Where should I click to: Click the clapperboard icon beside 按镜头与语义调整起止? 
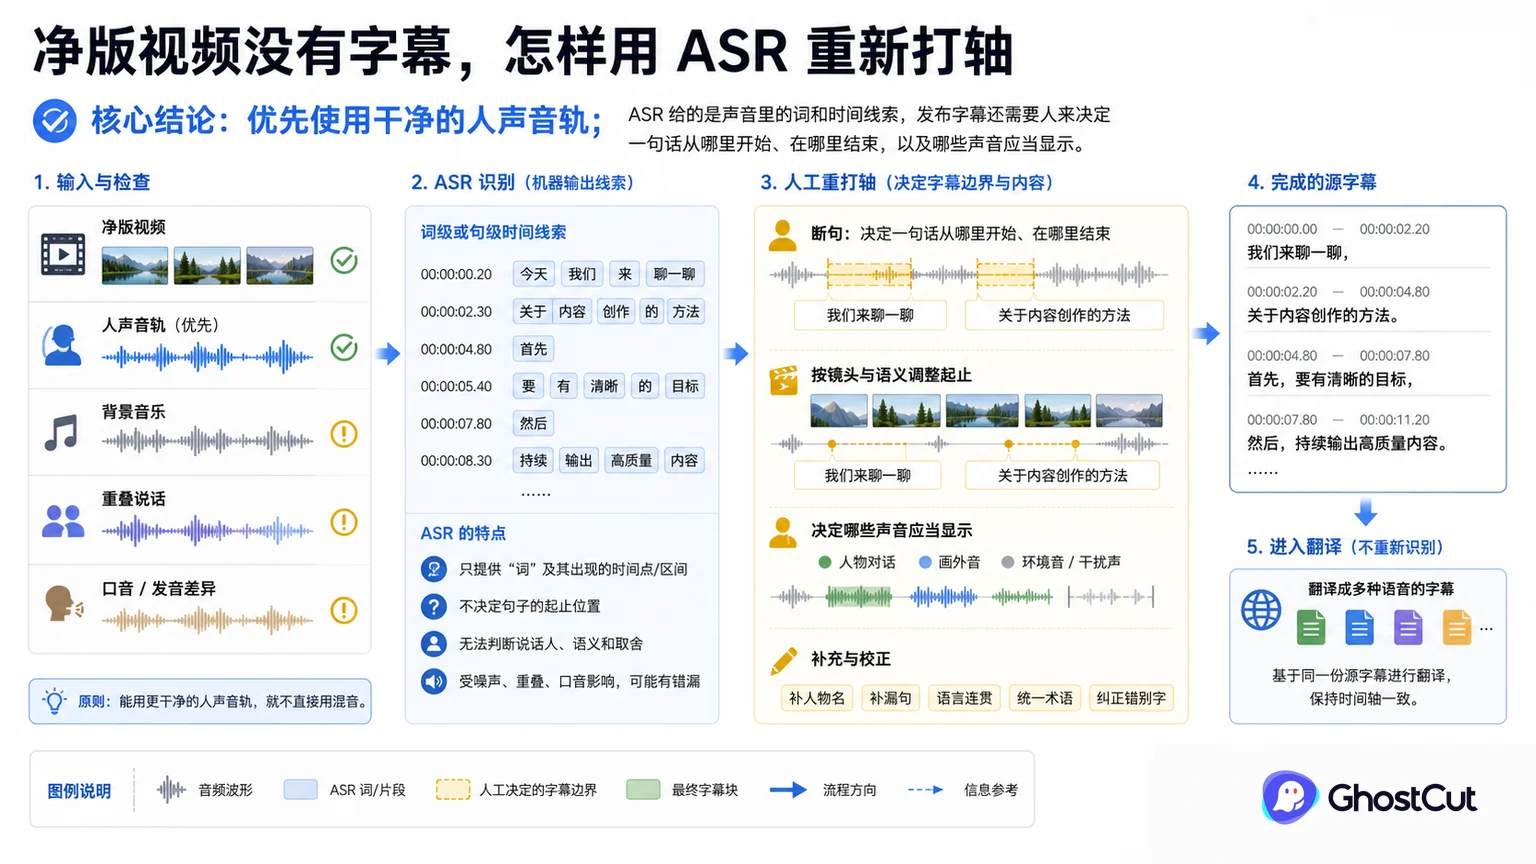click(783, 380)
